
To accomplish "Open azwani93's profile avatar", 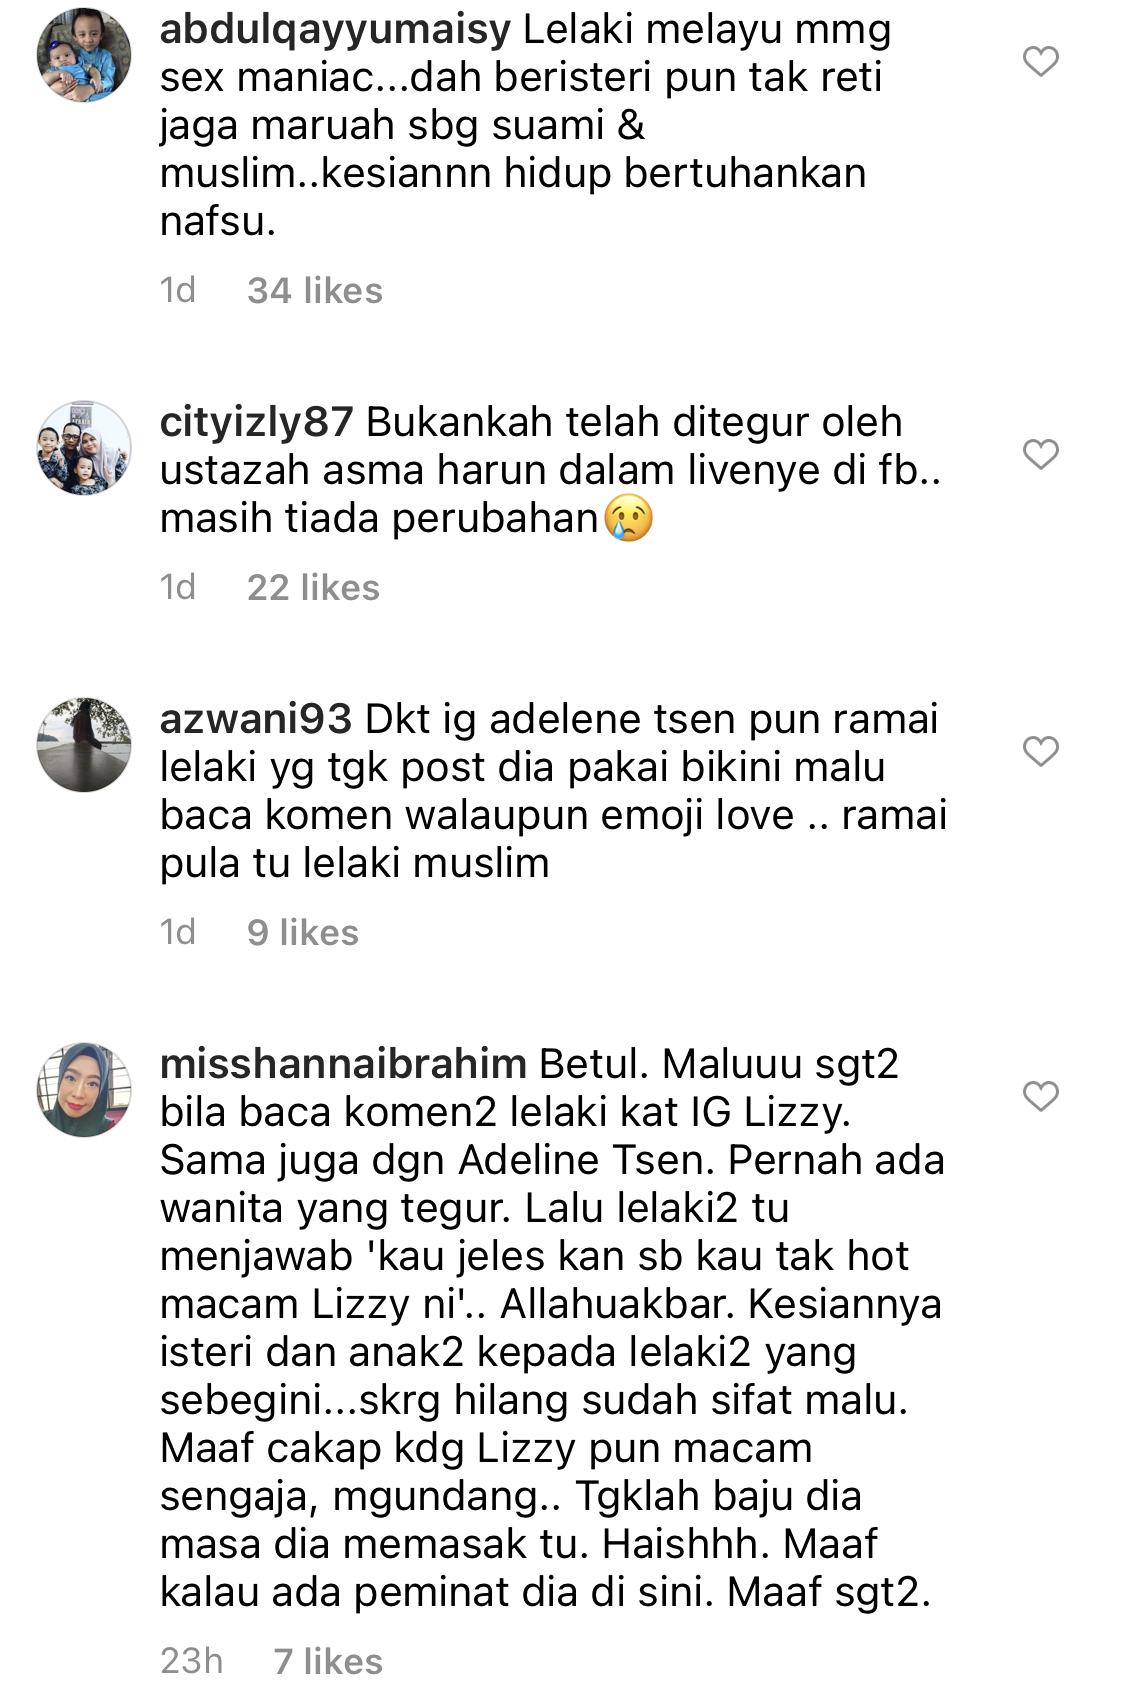I will (x=84, y=745).
